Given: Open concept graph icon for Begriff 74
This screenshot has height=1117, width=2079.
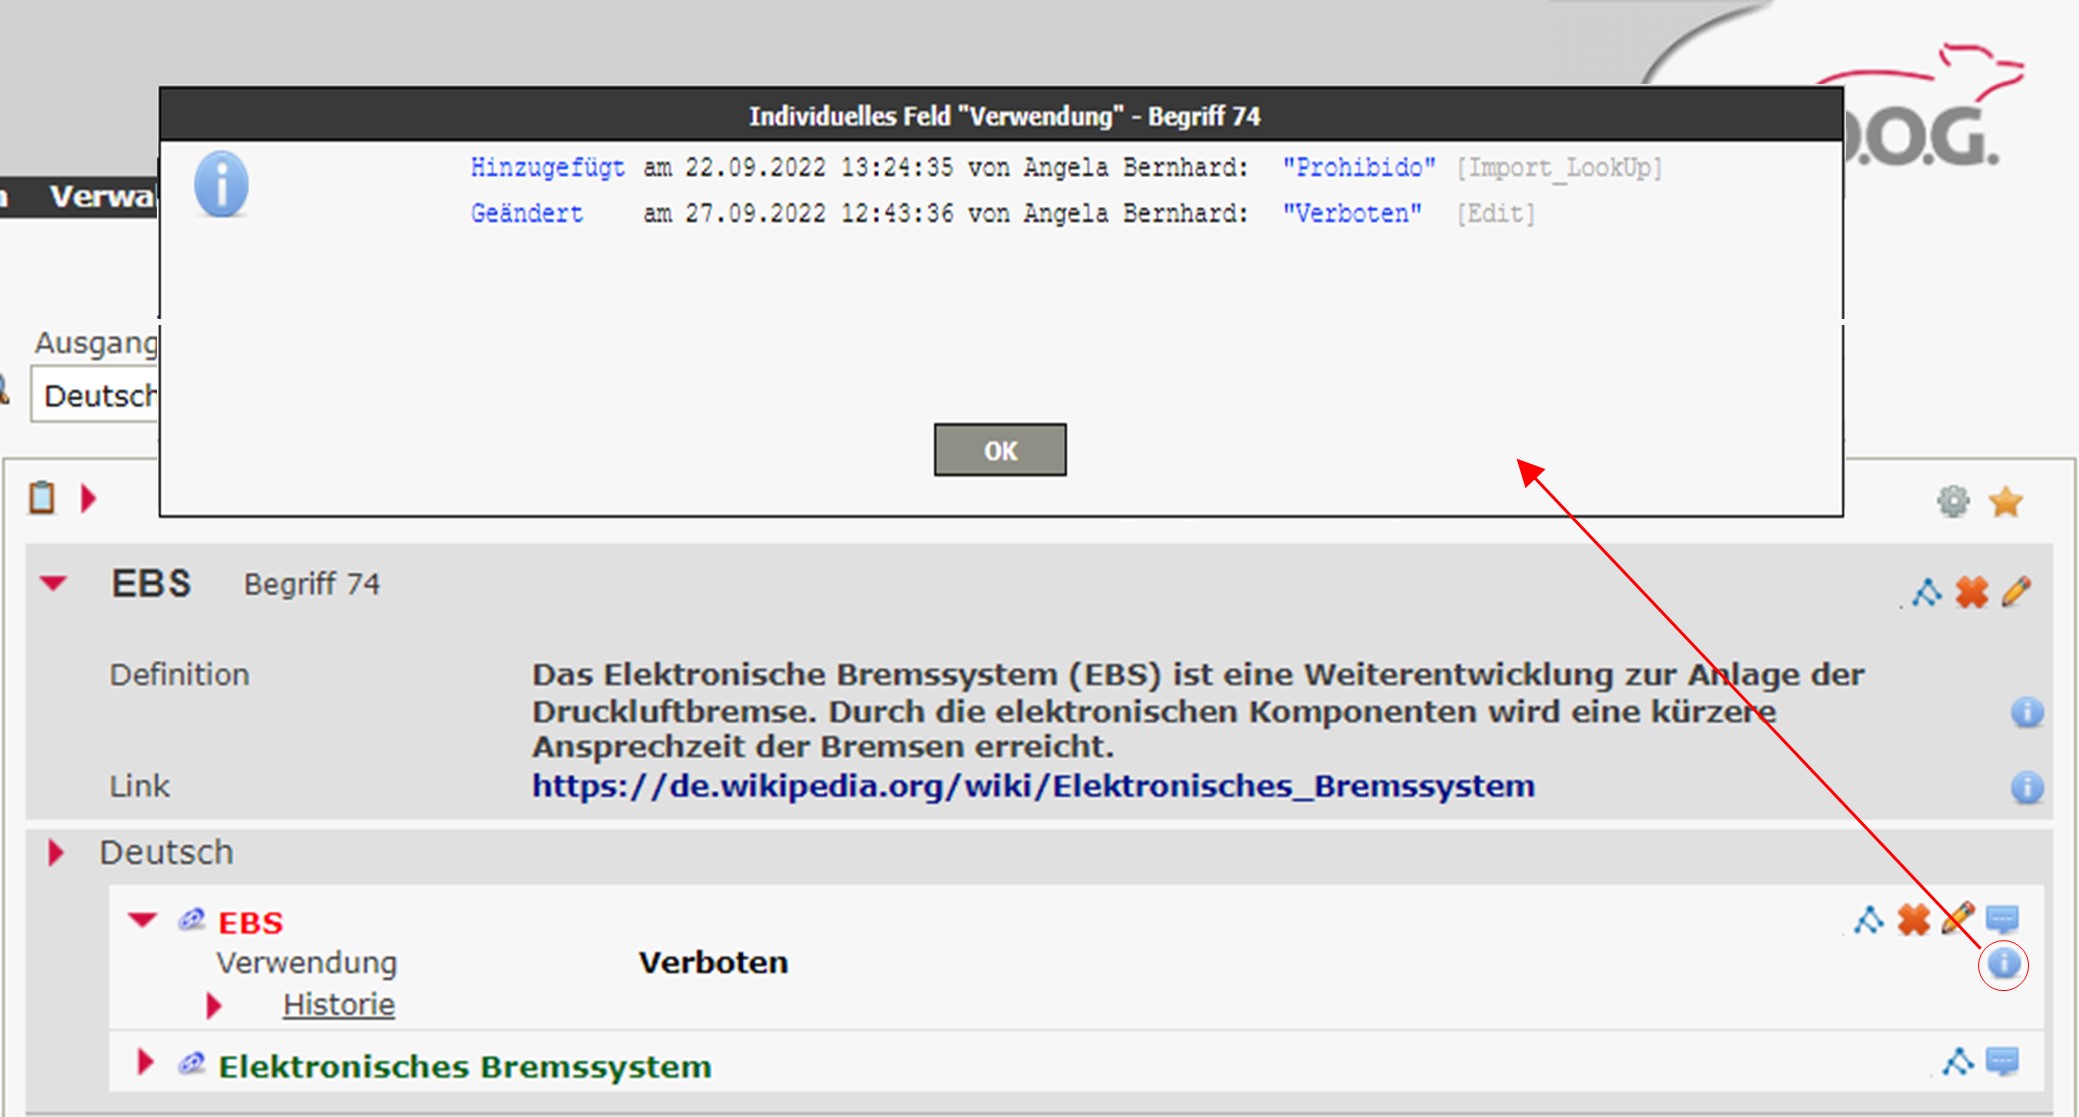Looking at the screenshot, I should point(1926,592).
